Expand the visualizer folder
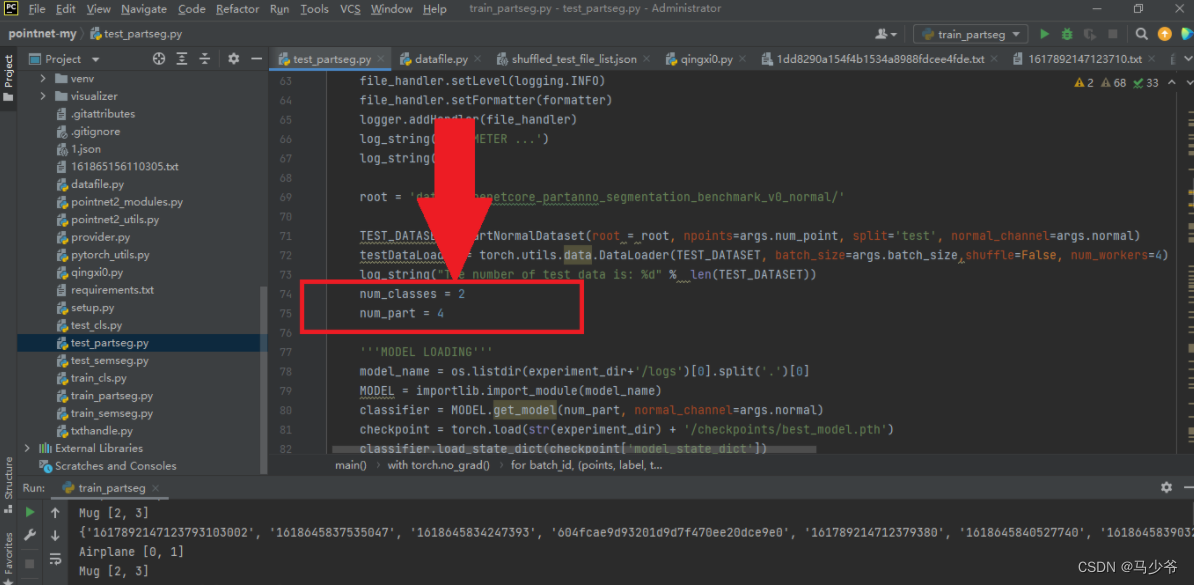Image resolution: width=1194 pixels, height=585 pixels. click(43, 96)
